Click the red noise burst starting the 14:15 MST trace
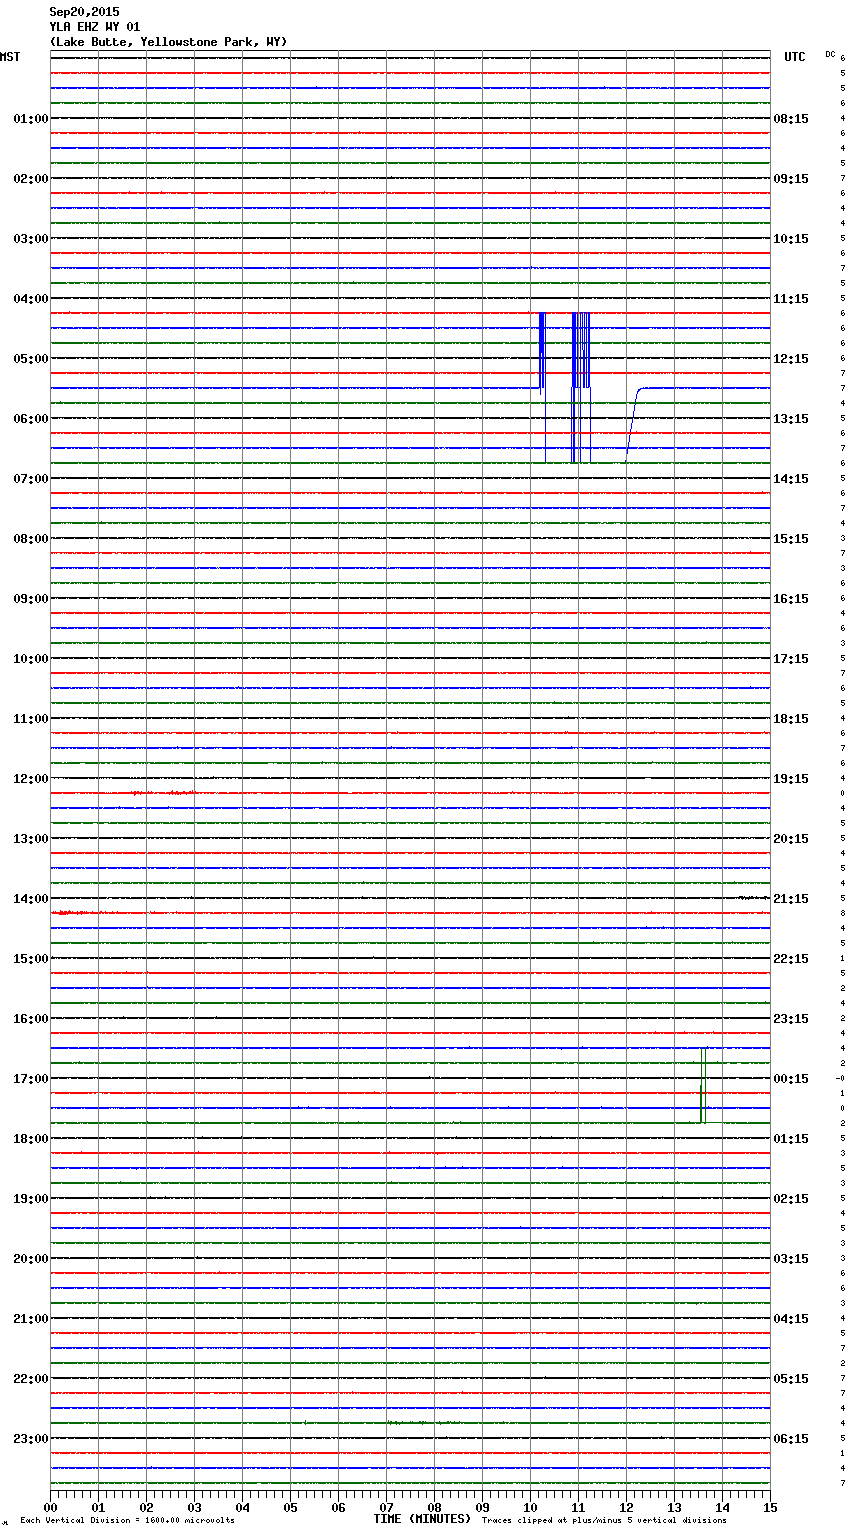Image resolution: width=850 pixels, height=1534 pixels. (74, 913)
